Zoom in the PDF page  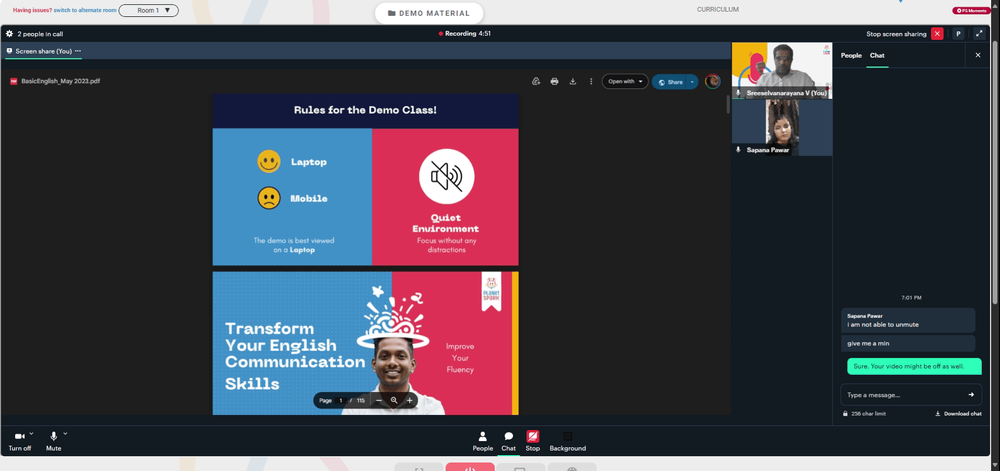click(x=409, y=400)
